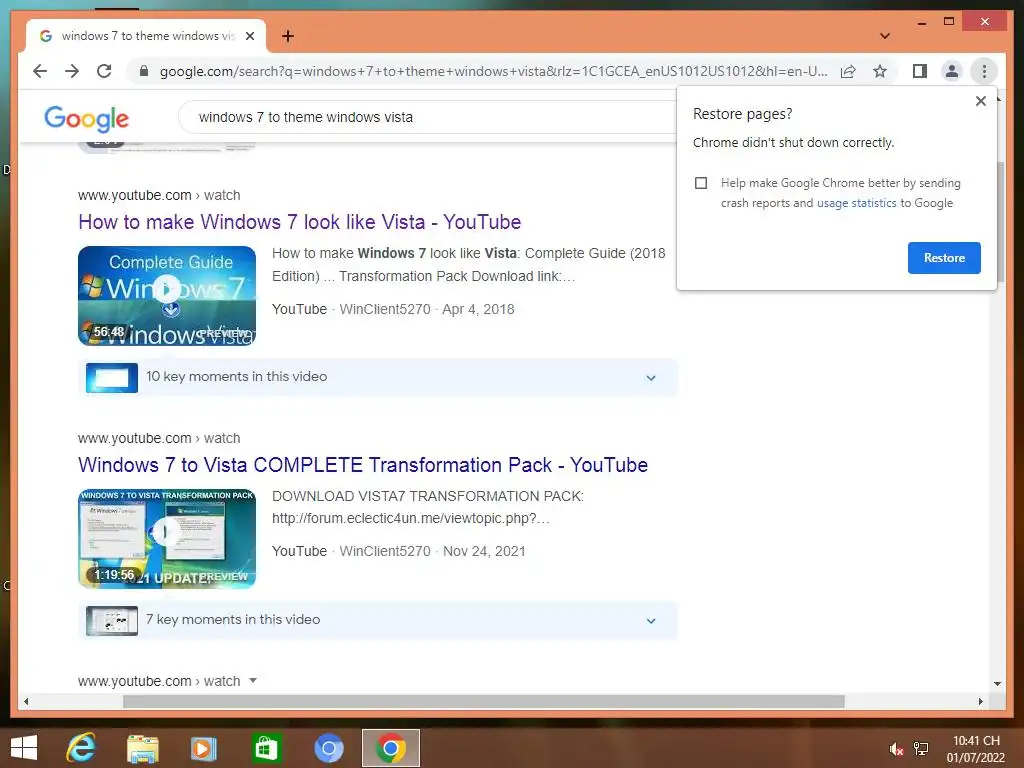The image size is (1024, 768).
Task: Open the taskbar clock and date
Action: click(x=976, y=749)
